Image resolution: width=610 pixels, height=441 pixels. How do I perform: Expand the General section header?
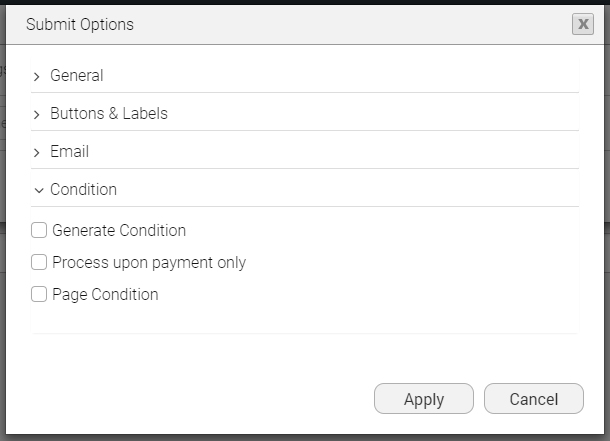[77, 76]
